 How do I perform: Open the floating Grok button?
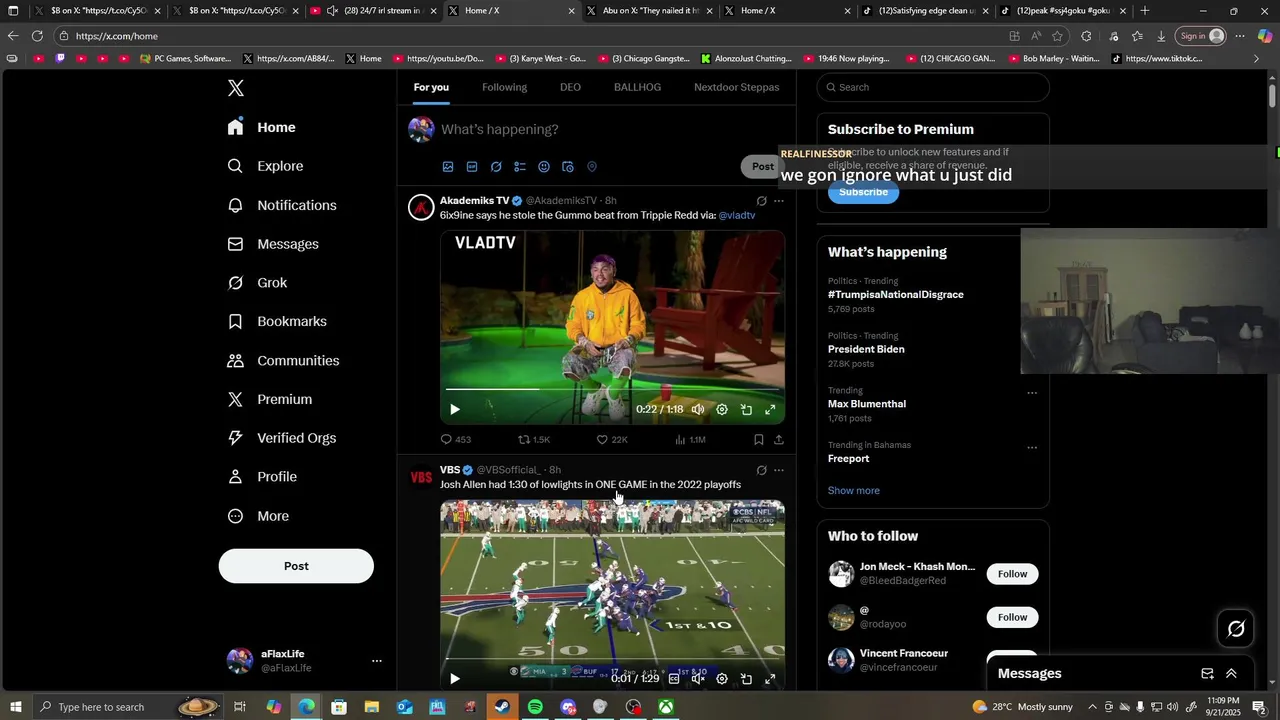click(1236, 629)
